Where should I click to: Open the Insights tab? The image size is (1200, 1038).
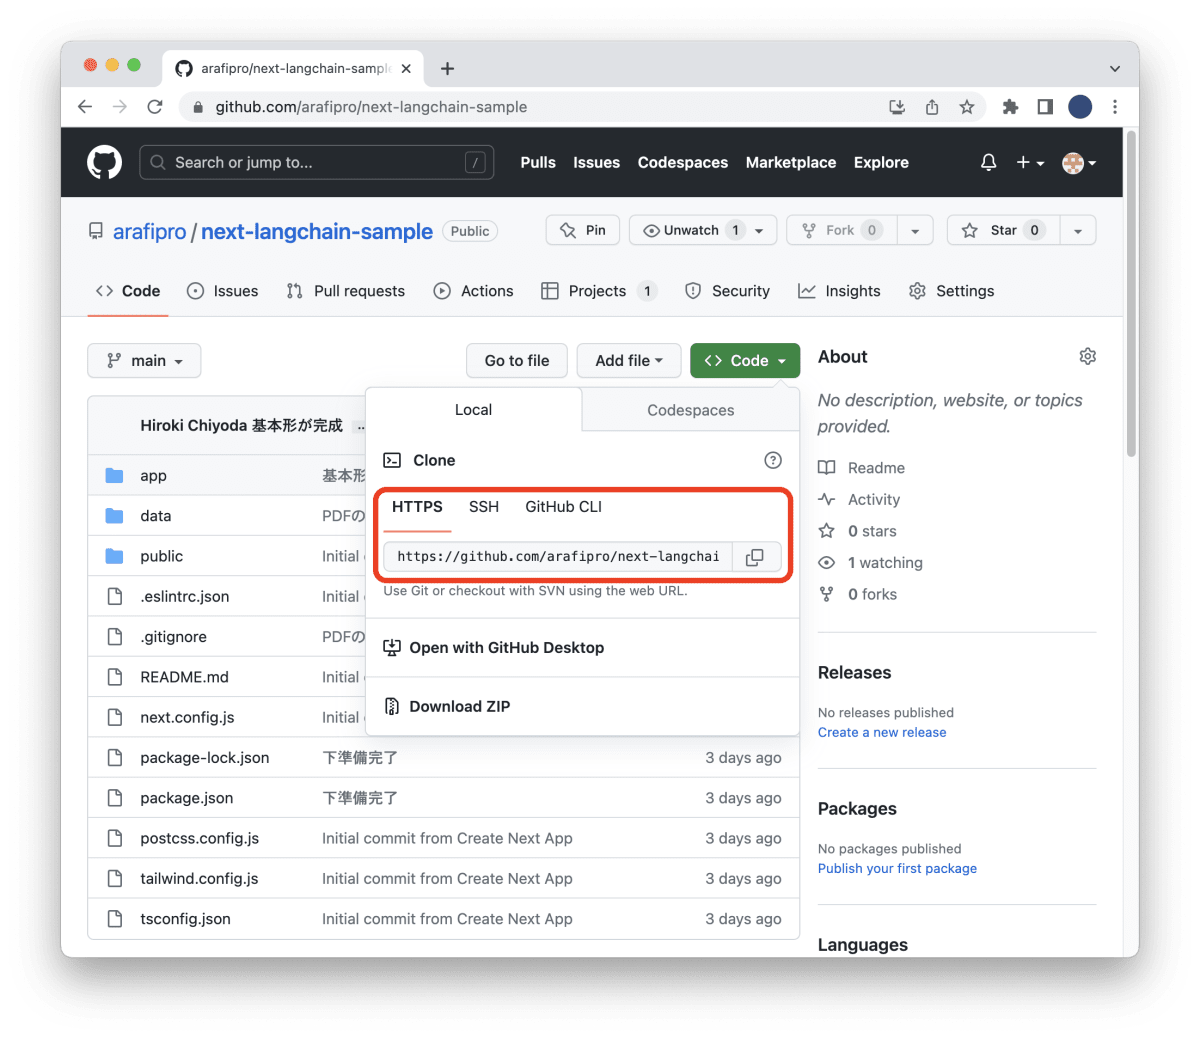839,291
